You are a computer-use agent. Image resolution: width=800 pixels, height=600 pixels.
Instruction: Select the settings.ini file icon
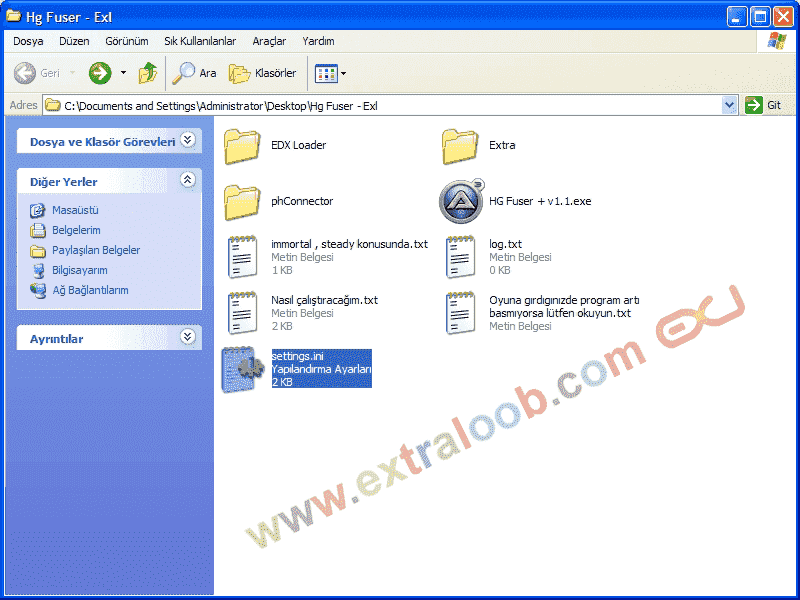[x=243, y=369]
